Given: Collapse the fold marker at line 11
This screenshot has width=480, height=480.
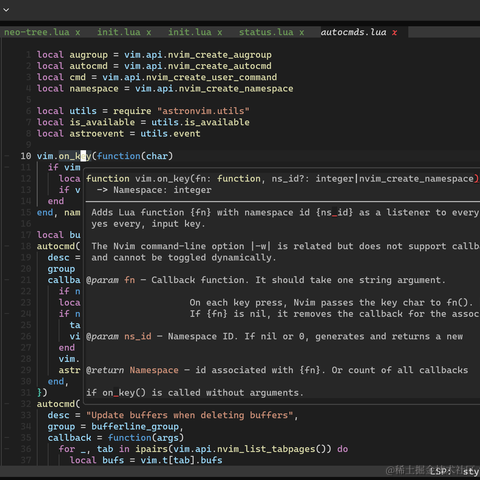Looking at the screenshot, I should pos(7,167).
